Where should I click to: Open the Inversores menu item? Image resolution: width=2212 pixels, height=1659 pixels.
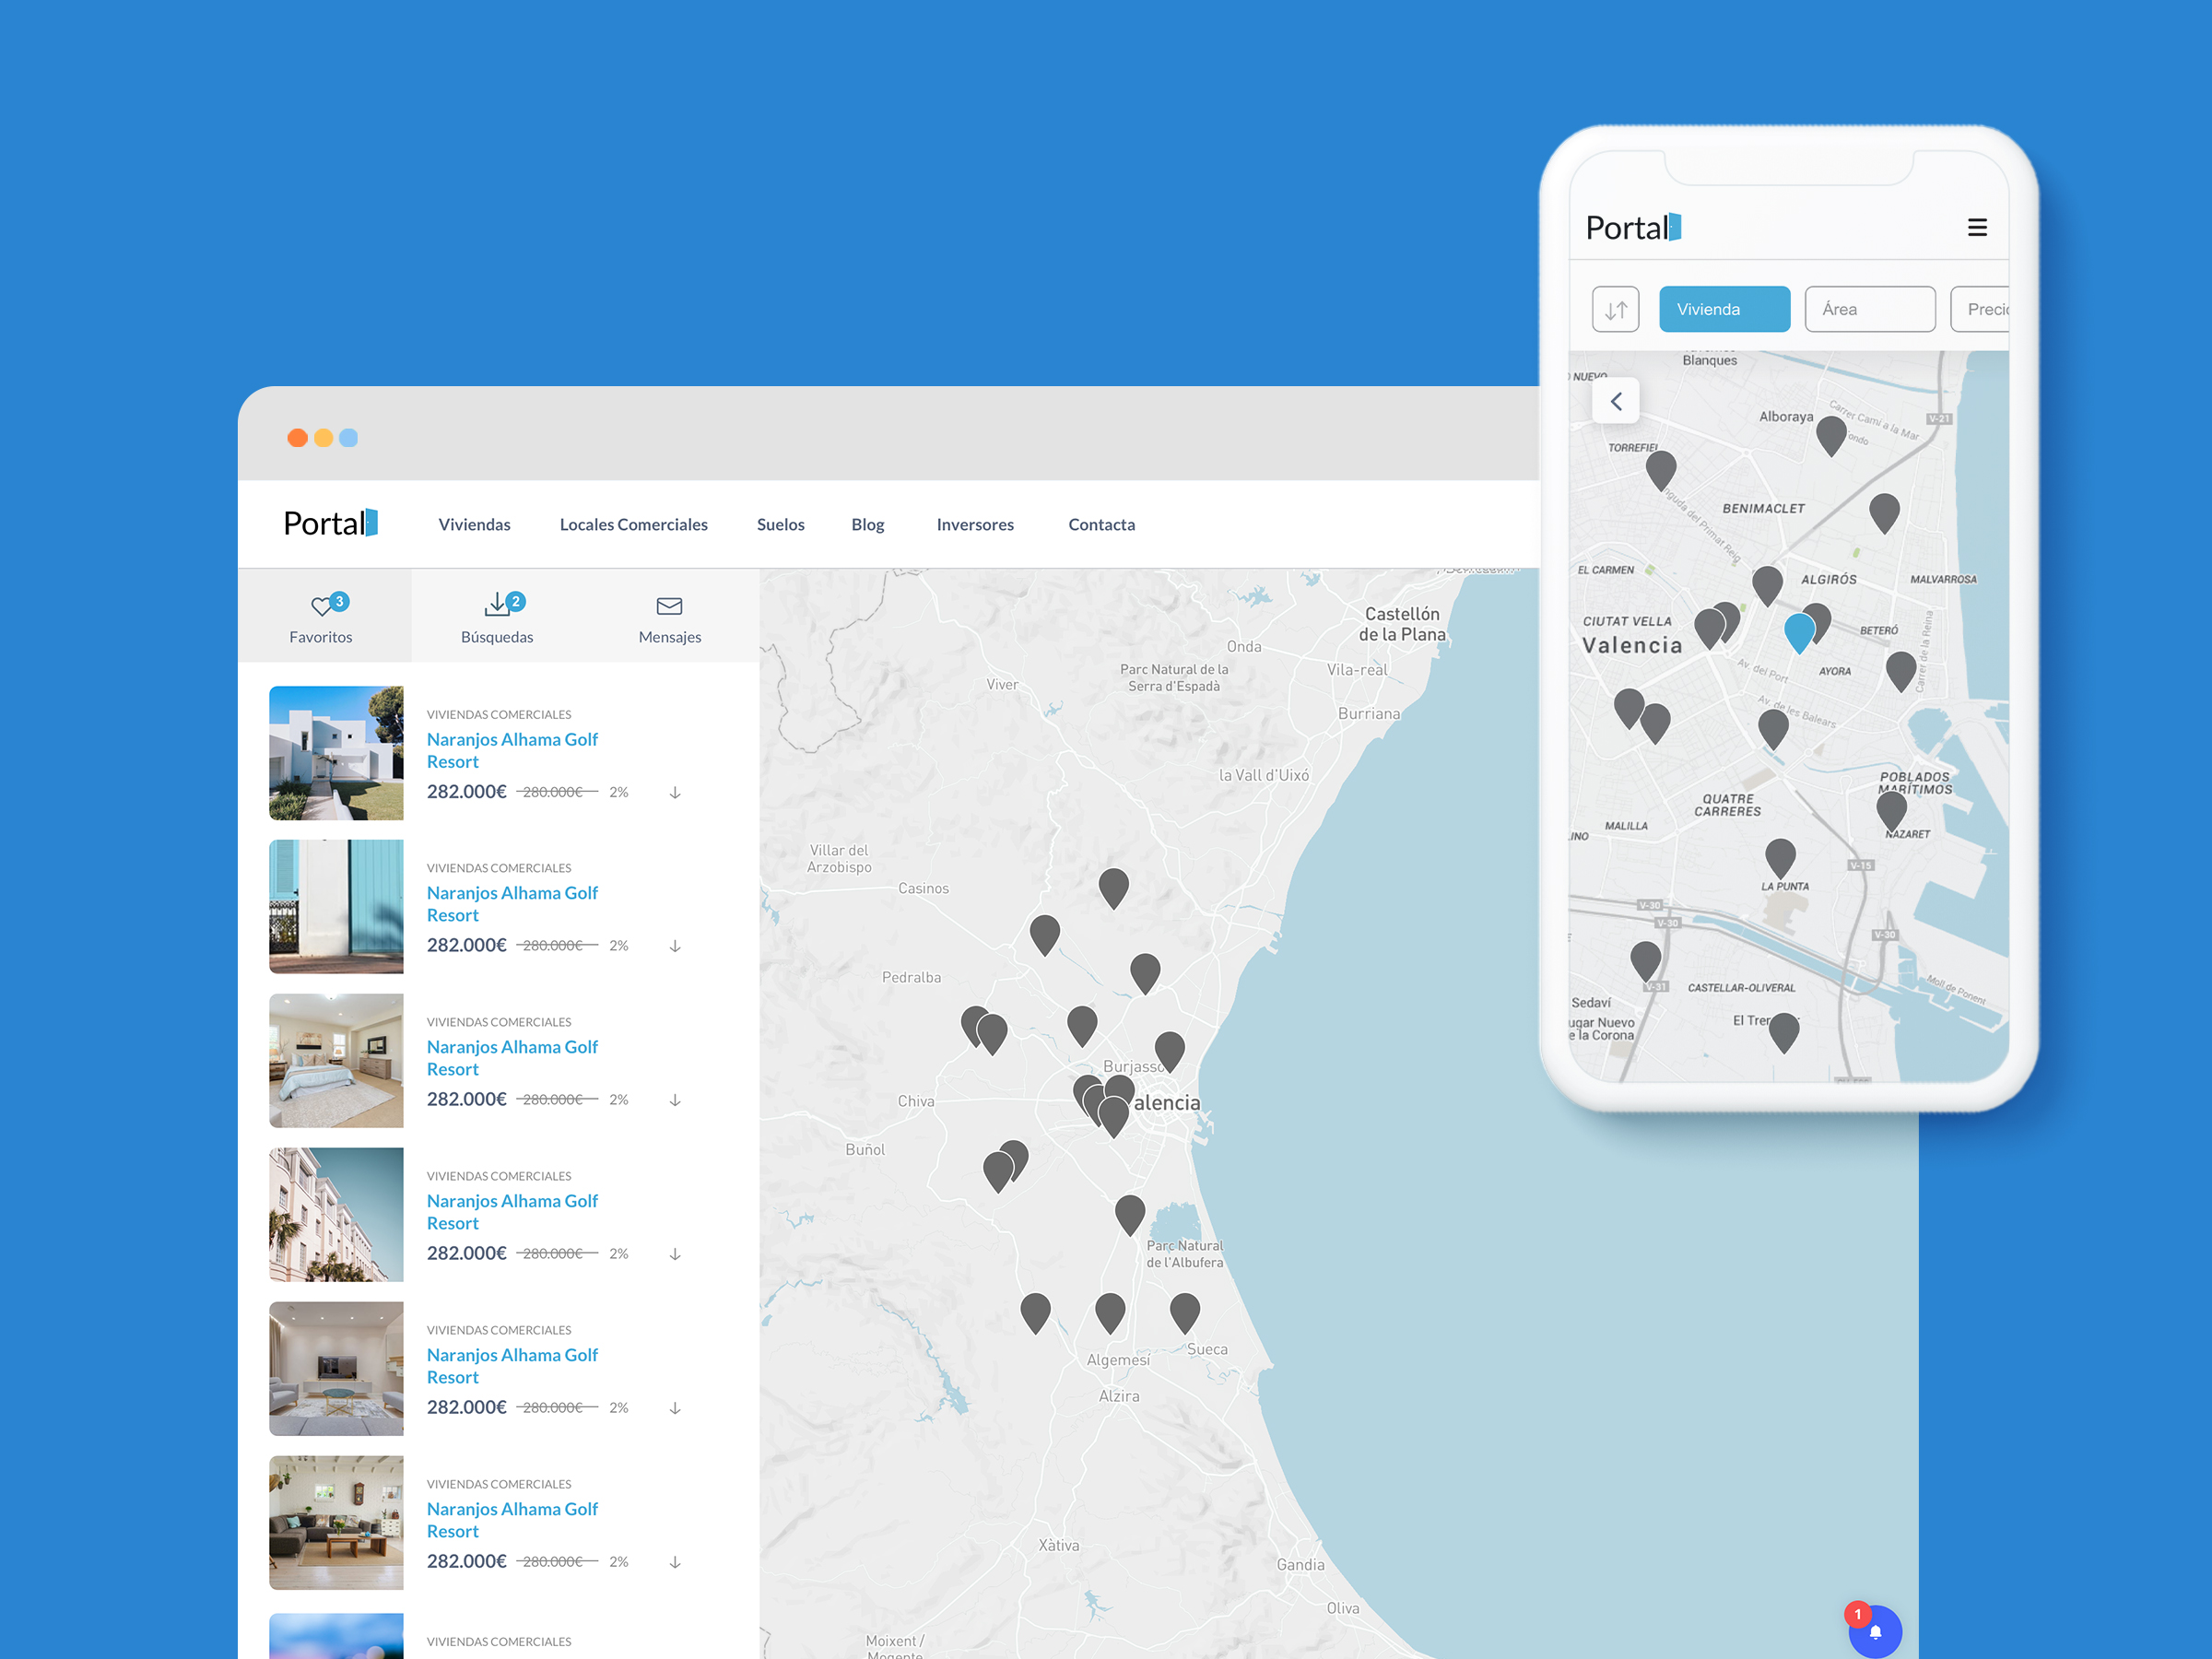point(975,524)
